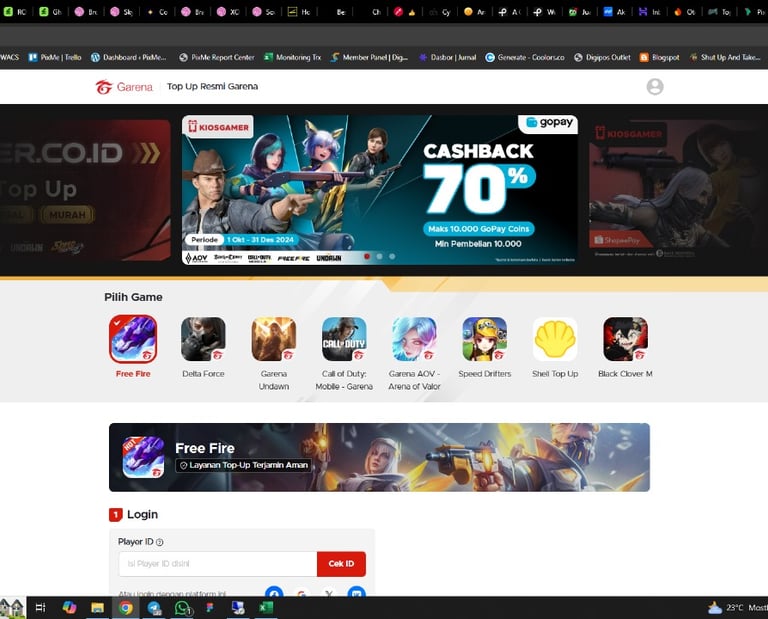Open Excel from the taskbar
Screen dimensions: 768x619
pyautogui.click(x=266, y=608)
